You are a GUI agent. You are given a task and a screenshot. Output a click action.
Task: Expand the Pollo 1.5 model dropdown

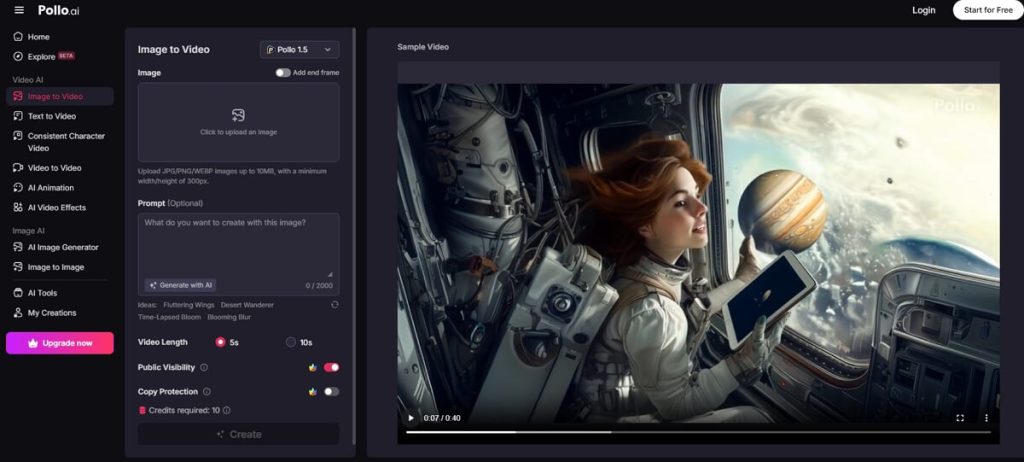[299, 50]
